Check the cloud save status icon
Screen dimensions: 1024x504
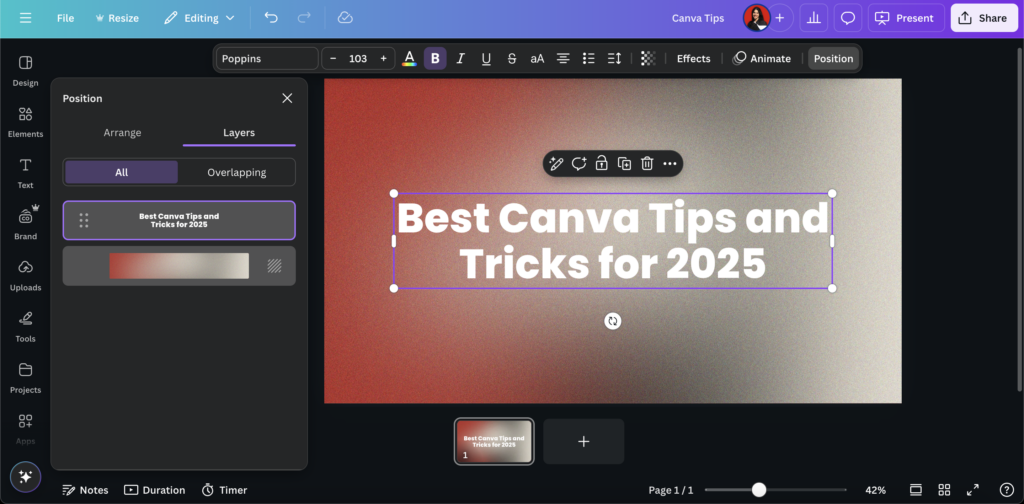pyautogui.click(x=345, y=18)
